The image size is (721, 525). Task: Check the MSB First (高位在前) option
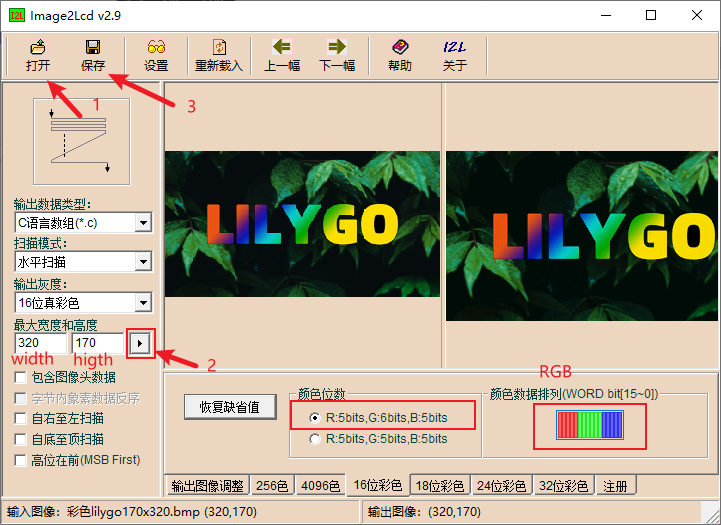pos(21,460)
